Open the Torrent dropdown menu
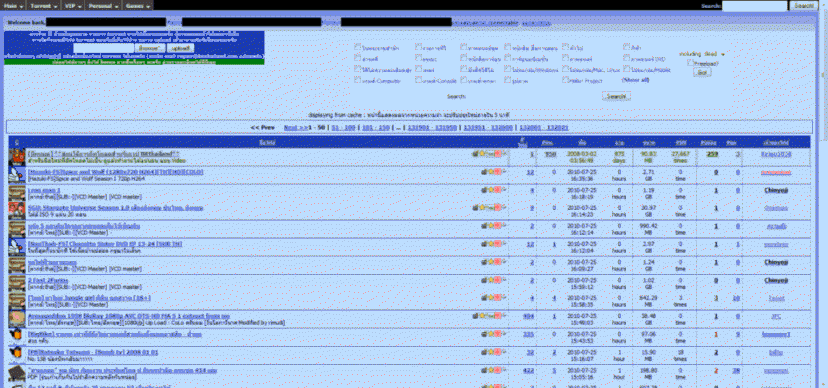The width and height of the screenshot is (828, 388). coord(43,5)
